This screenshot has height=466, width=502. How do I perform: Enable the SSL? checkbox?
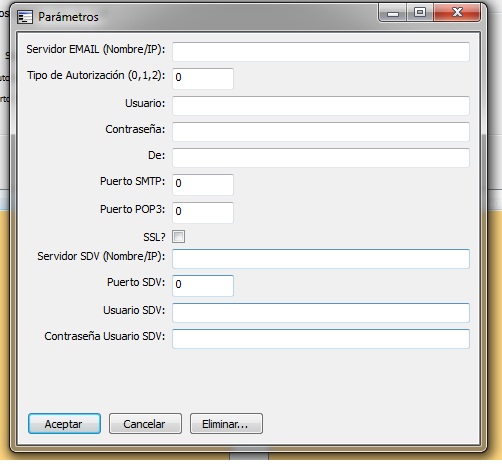pos(178,237)
